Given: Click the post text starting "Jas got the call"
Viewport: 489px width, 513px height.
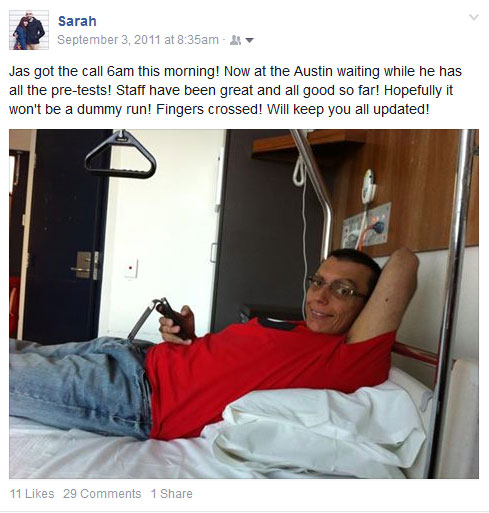Looking at the screenshot, I should pyautogui.click(x=235, y=90).
